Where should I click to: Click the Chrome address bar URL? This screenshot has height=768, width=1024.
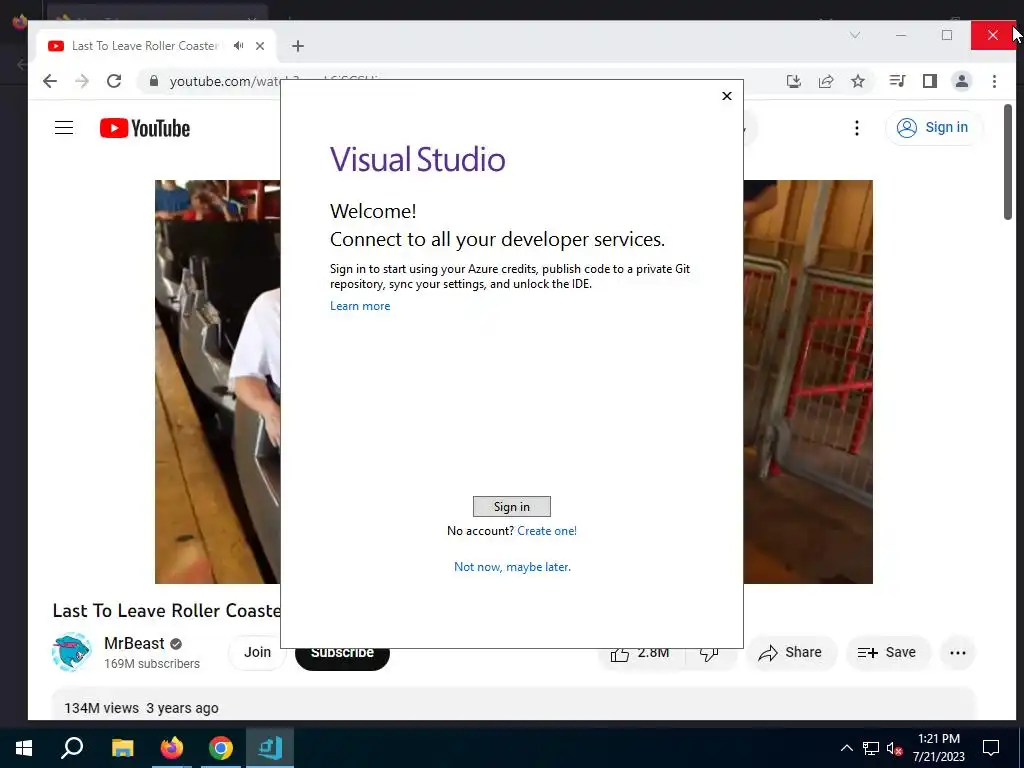274,81
